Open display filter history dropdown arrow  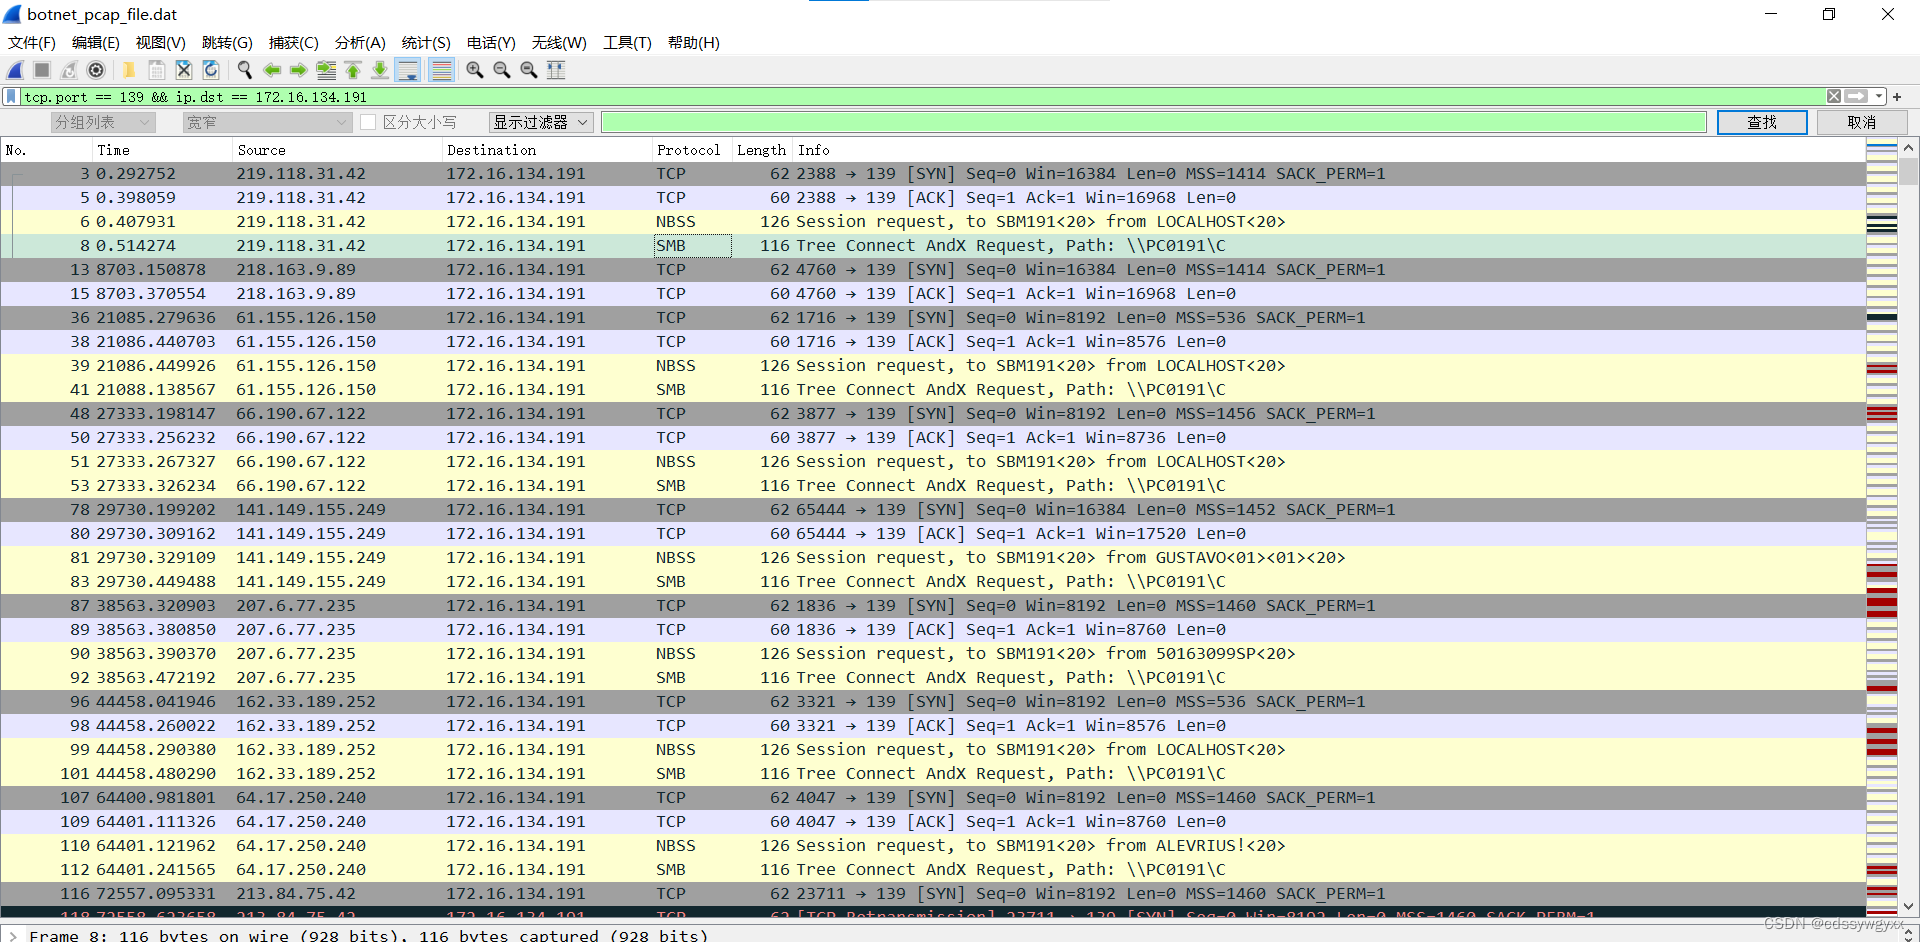pyautogui.click(x=1879, y=97)
